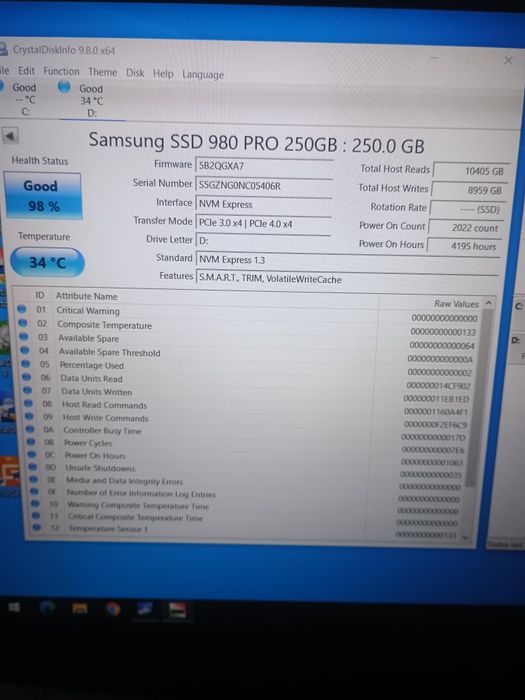This screenshot has width=525, height=700.
Task: Click the Host Write Commands status icon
Action: point(29,416)
